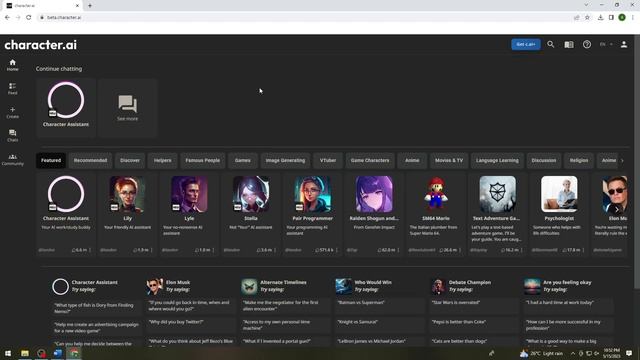Open the Psychologist character card
640x360 pixels.
click(x=559, y=214)
